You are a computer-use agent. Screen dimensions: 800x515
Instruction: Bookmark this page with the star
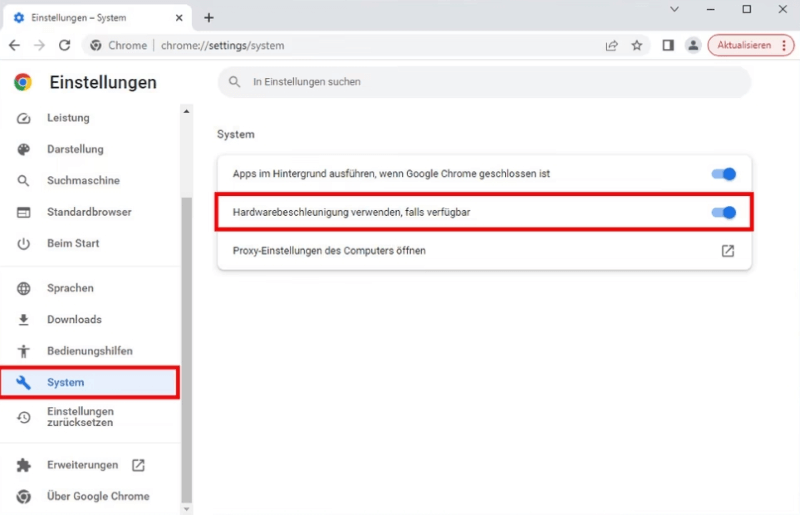coord(637,45)
